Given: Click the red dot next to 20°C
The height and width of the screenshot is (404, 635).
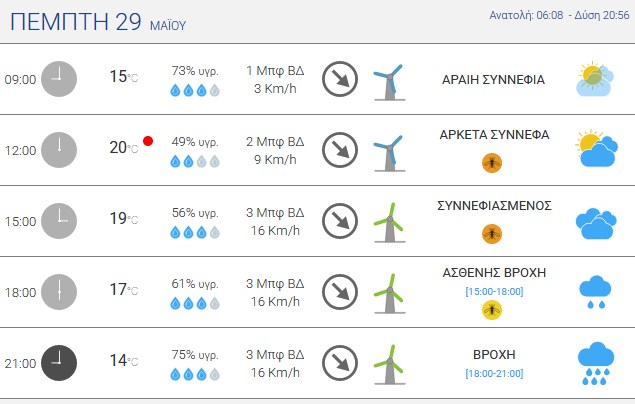Looking at the screenshot, I should pos(148,141).
